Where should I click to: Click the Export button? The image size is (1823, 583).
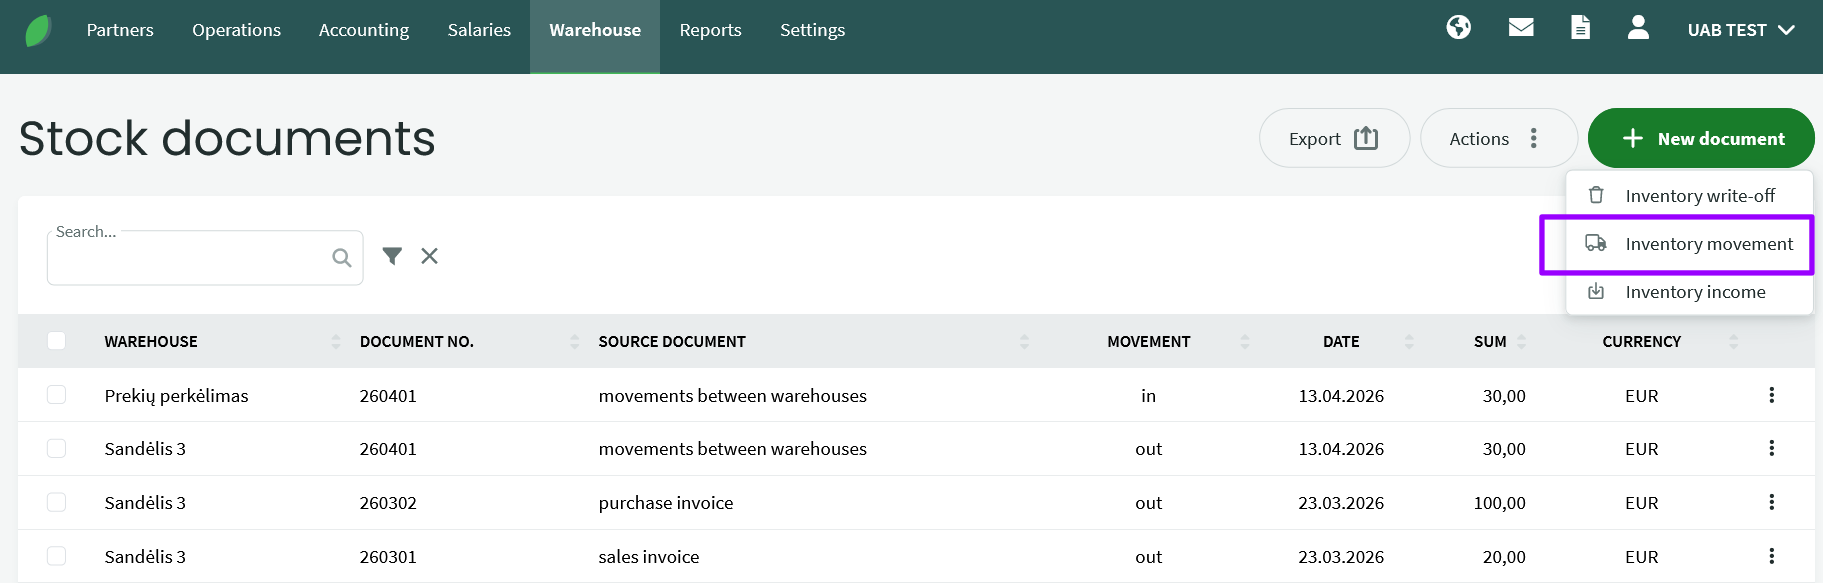(1333, 138)
